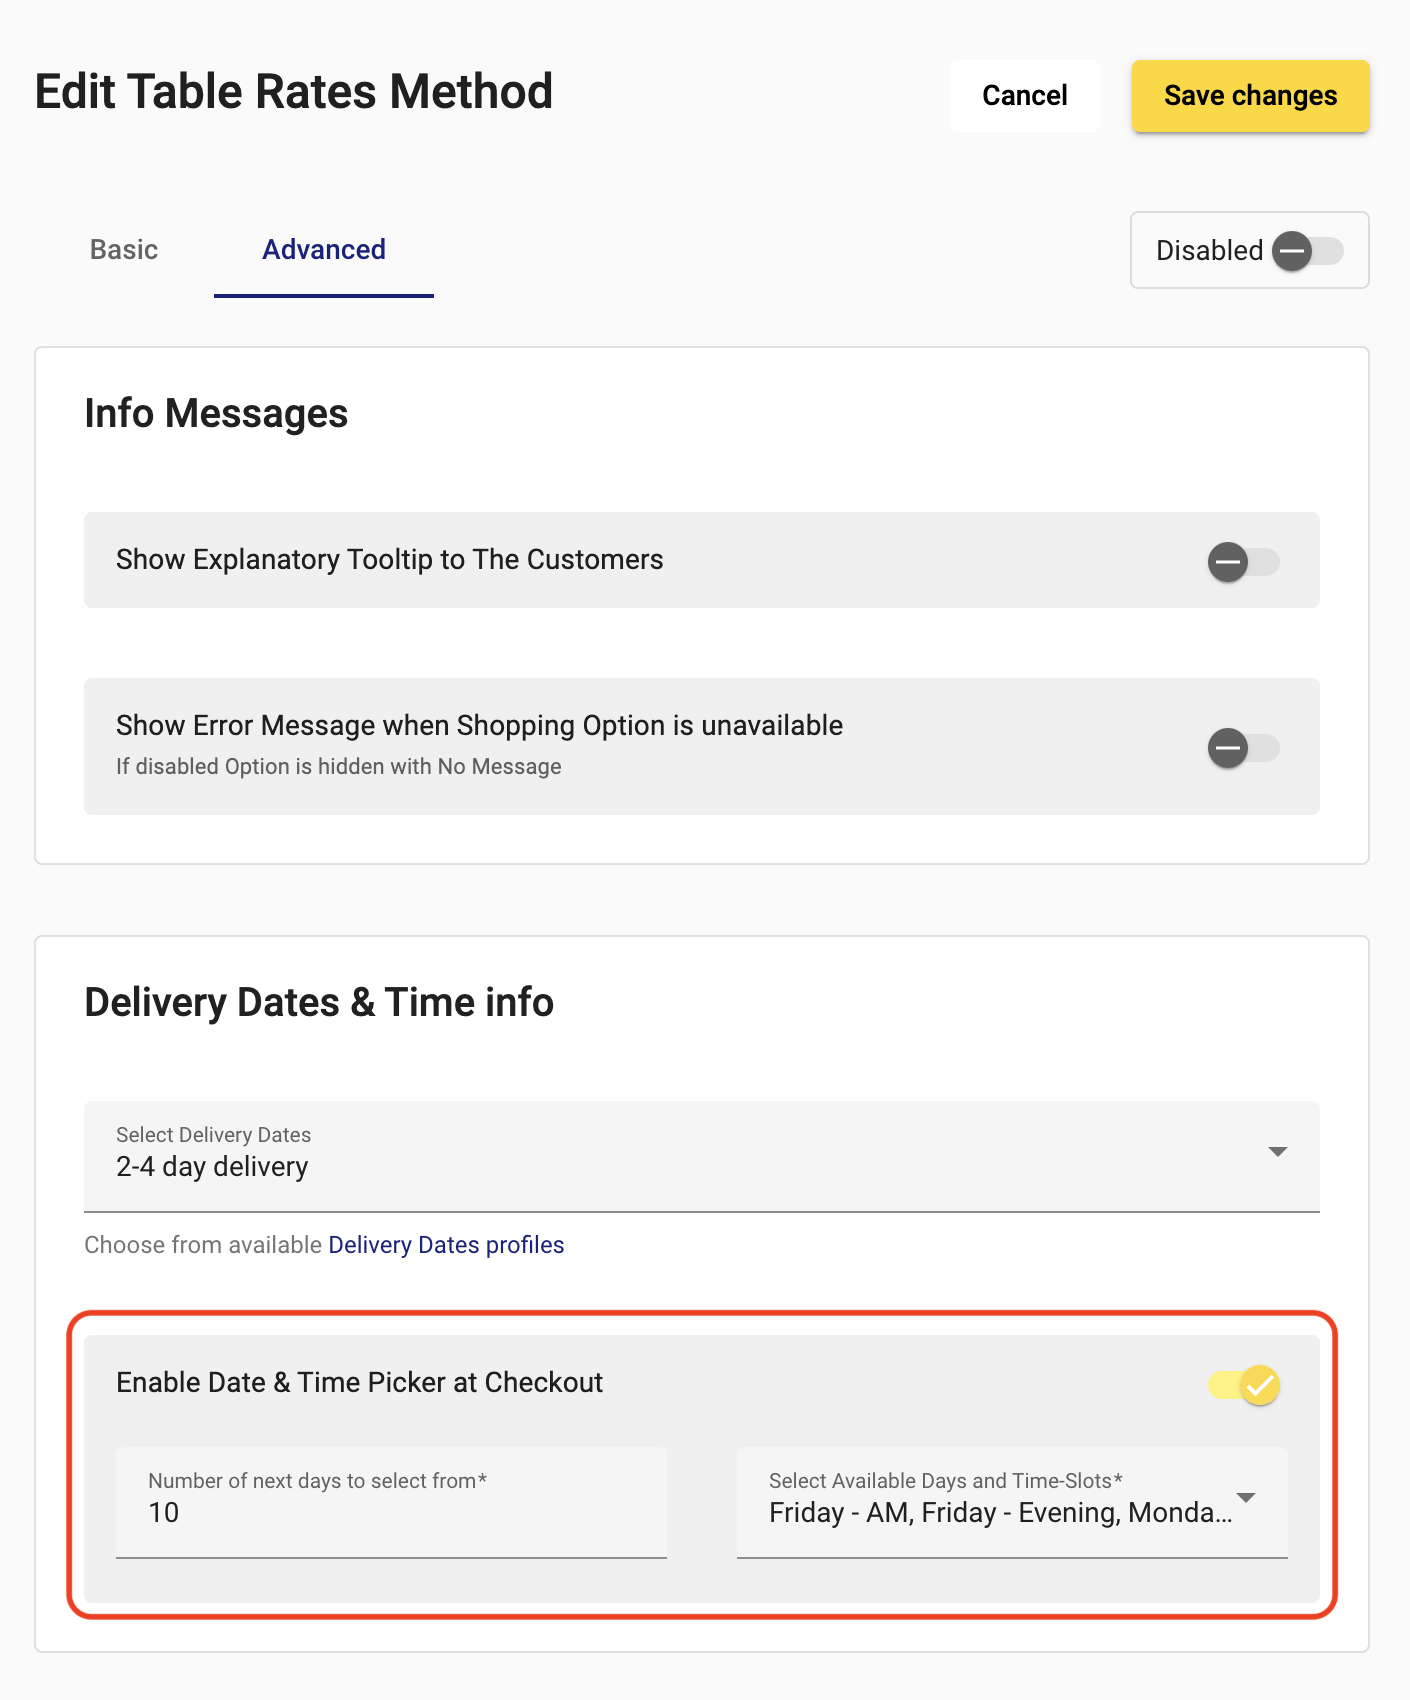Open the 2-4 day delivery selector arrow
The height and width of the screenshot is (1700, 1410).
(1277, 1152)
